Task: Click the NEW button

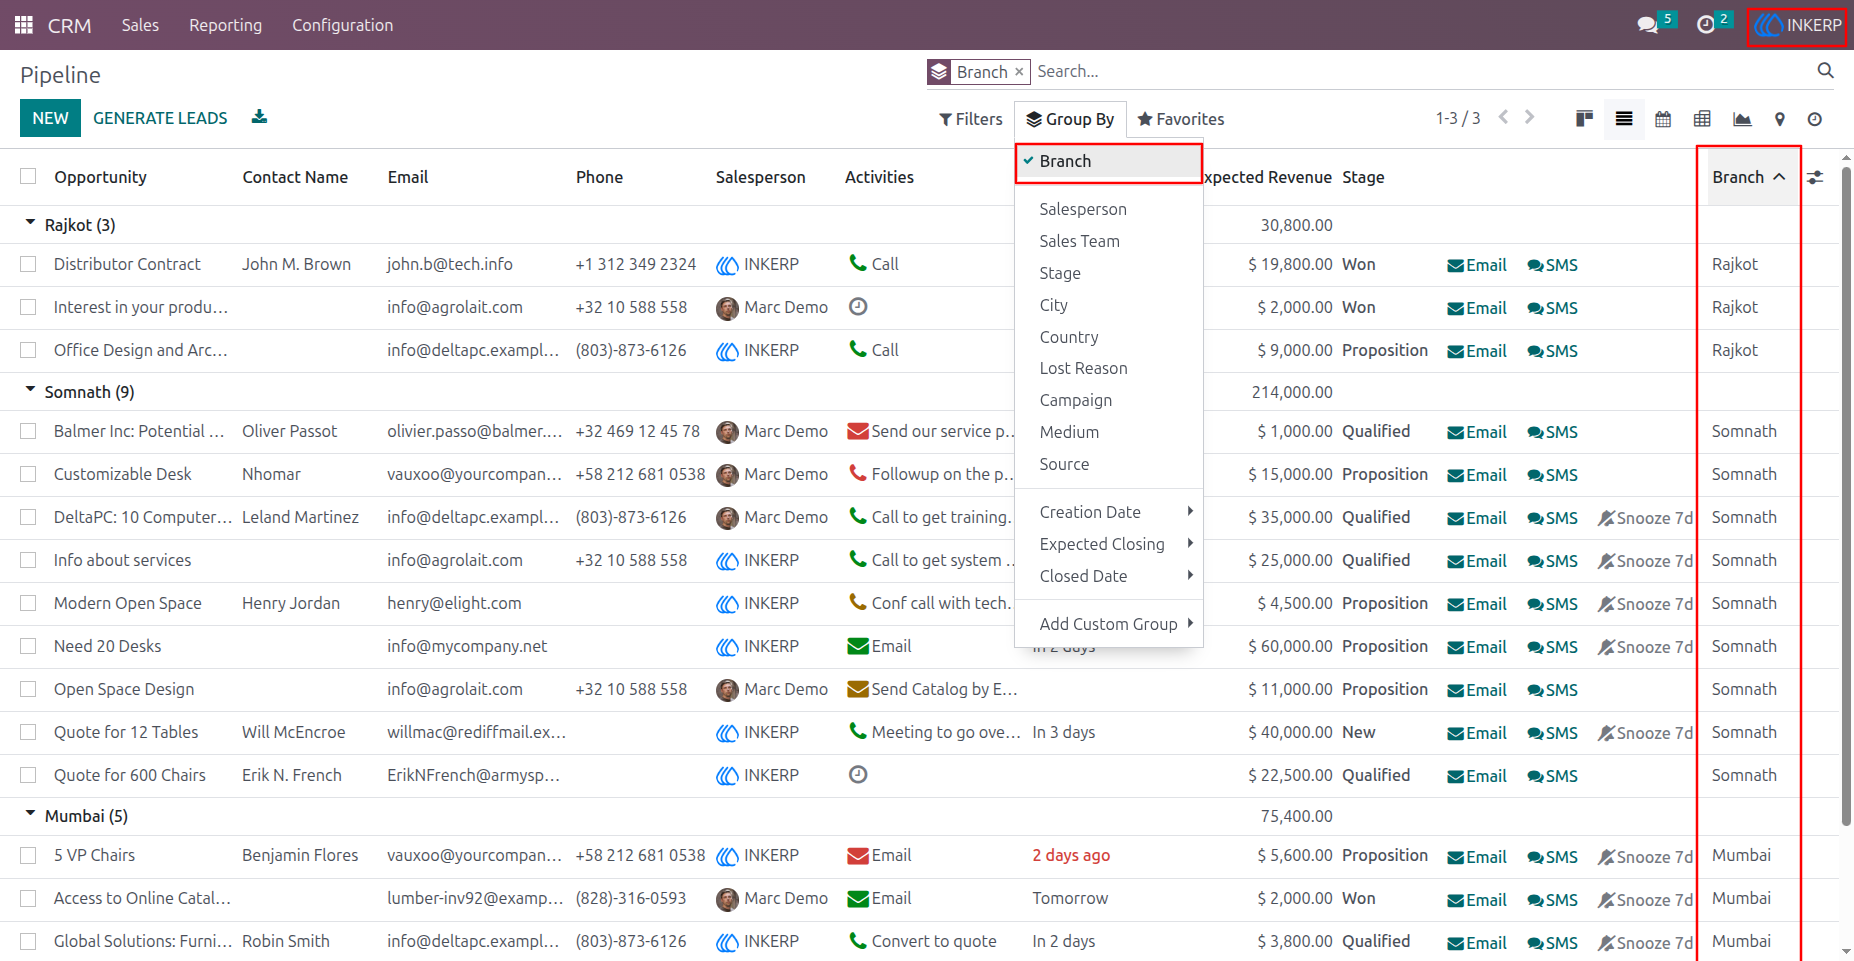Action: pyautogui.click(x=50, y=118)
